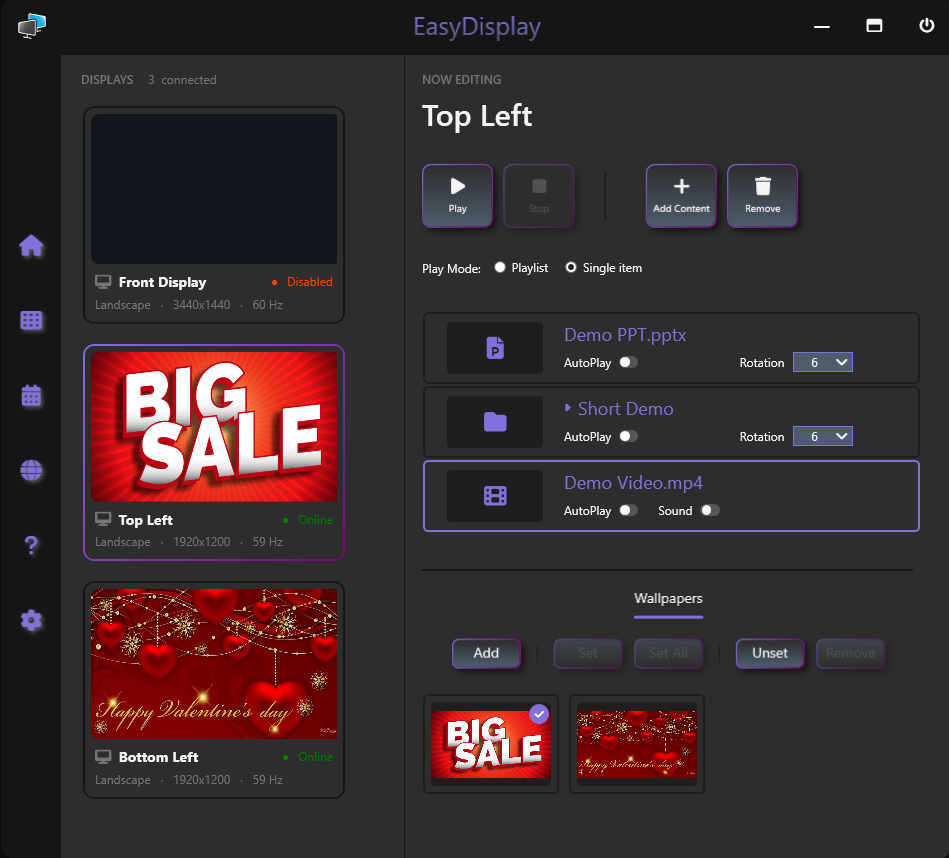Screen dimensions: 949x858
Task: Select Playlist play mode
Action: pyautogui.click(x=521, y=267)
